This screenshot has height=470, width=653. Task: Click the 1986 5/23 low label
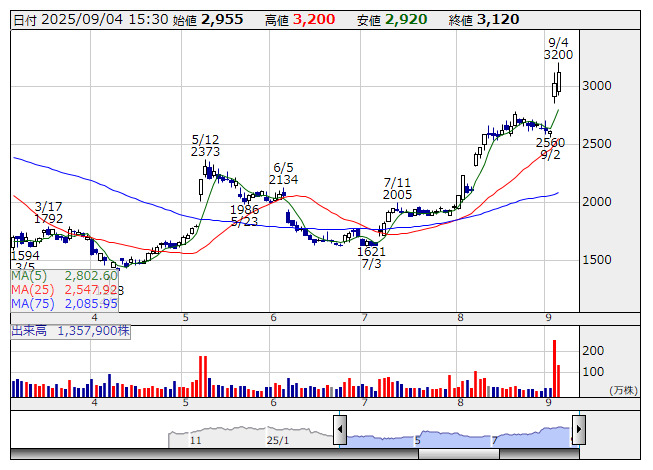(244, 216)
